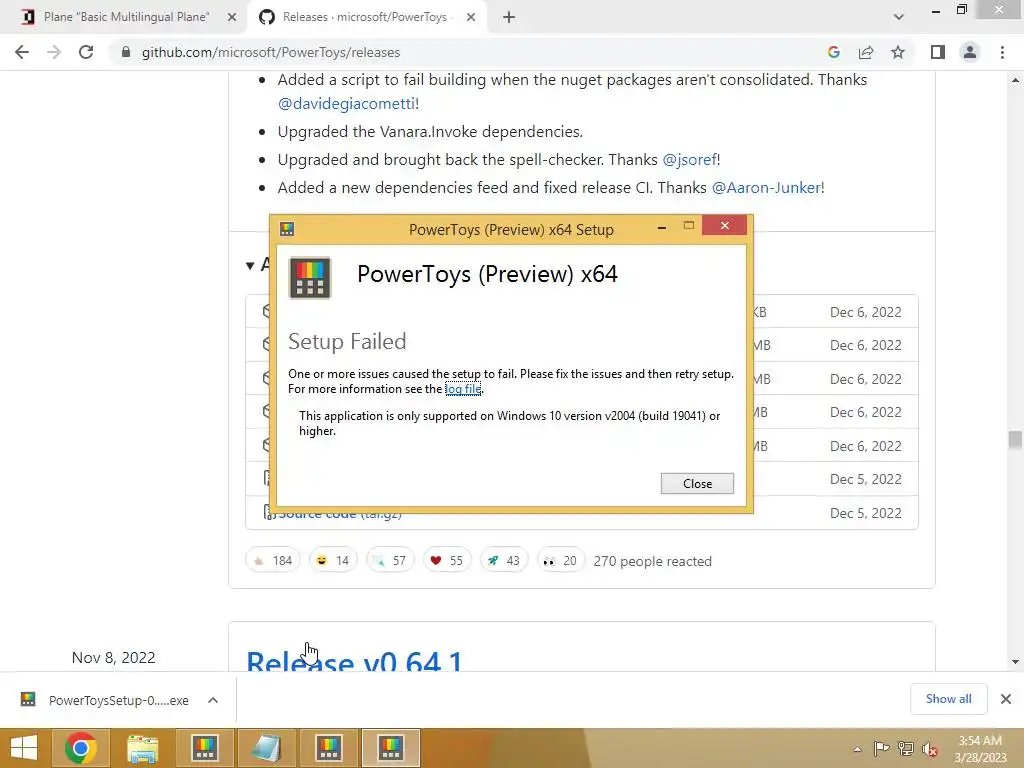
Task: Click the heart reaction 55
Action: click(447, 560)
